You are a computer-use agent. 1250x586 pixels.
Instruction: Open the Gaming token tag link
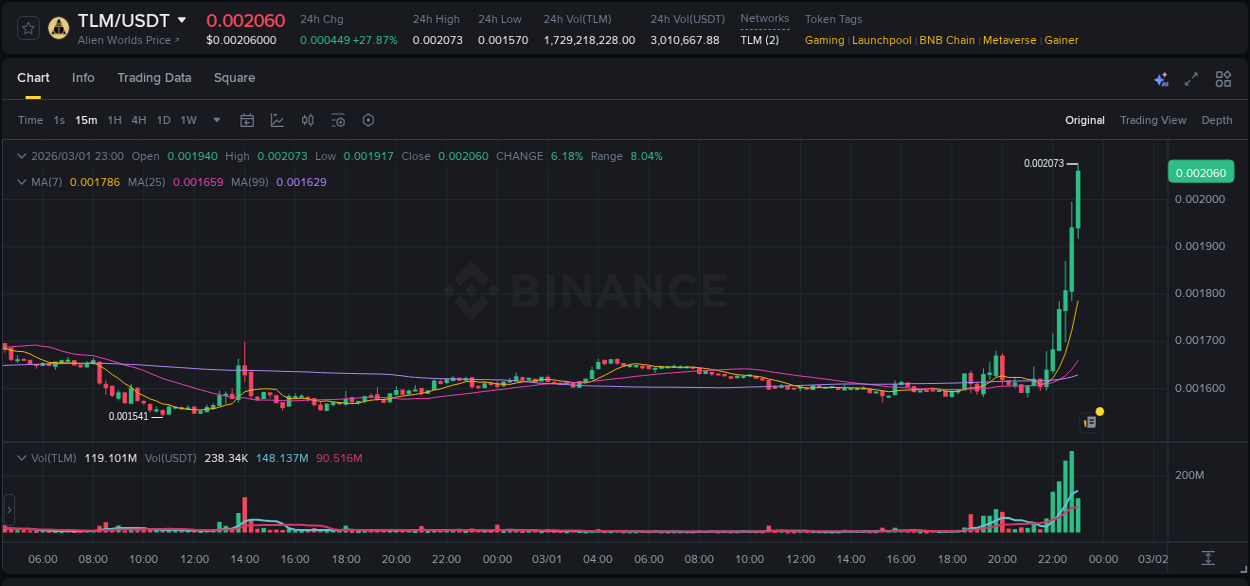point(823,40)
